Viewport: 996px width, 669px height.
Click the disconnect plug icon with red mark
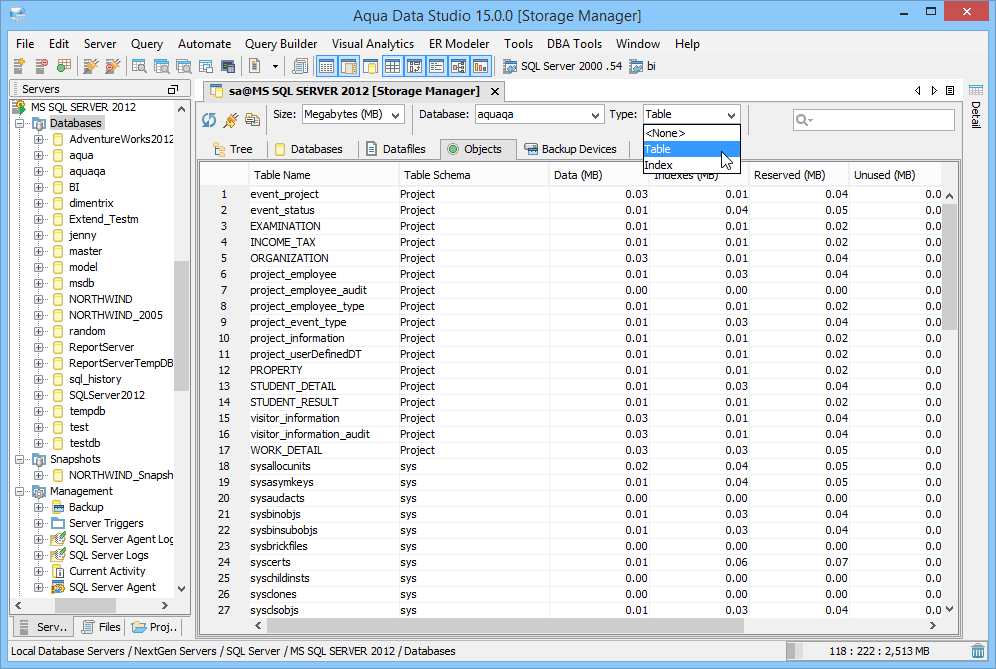coord(112,66)
